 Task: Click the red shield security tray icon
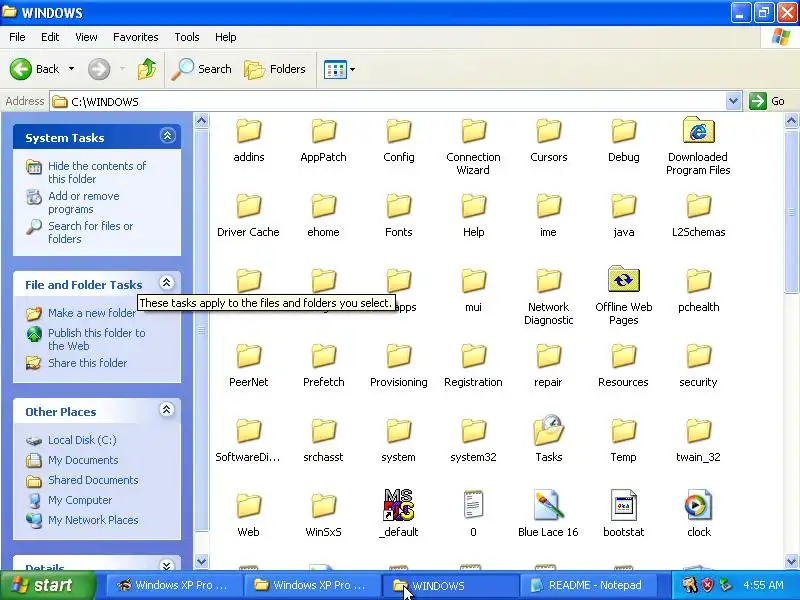707,585
